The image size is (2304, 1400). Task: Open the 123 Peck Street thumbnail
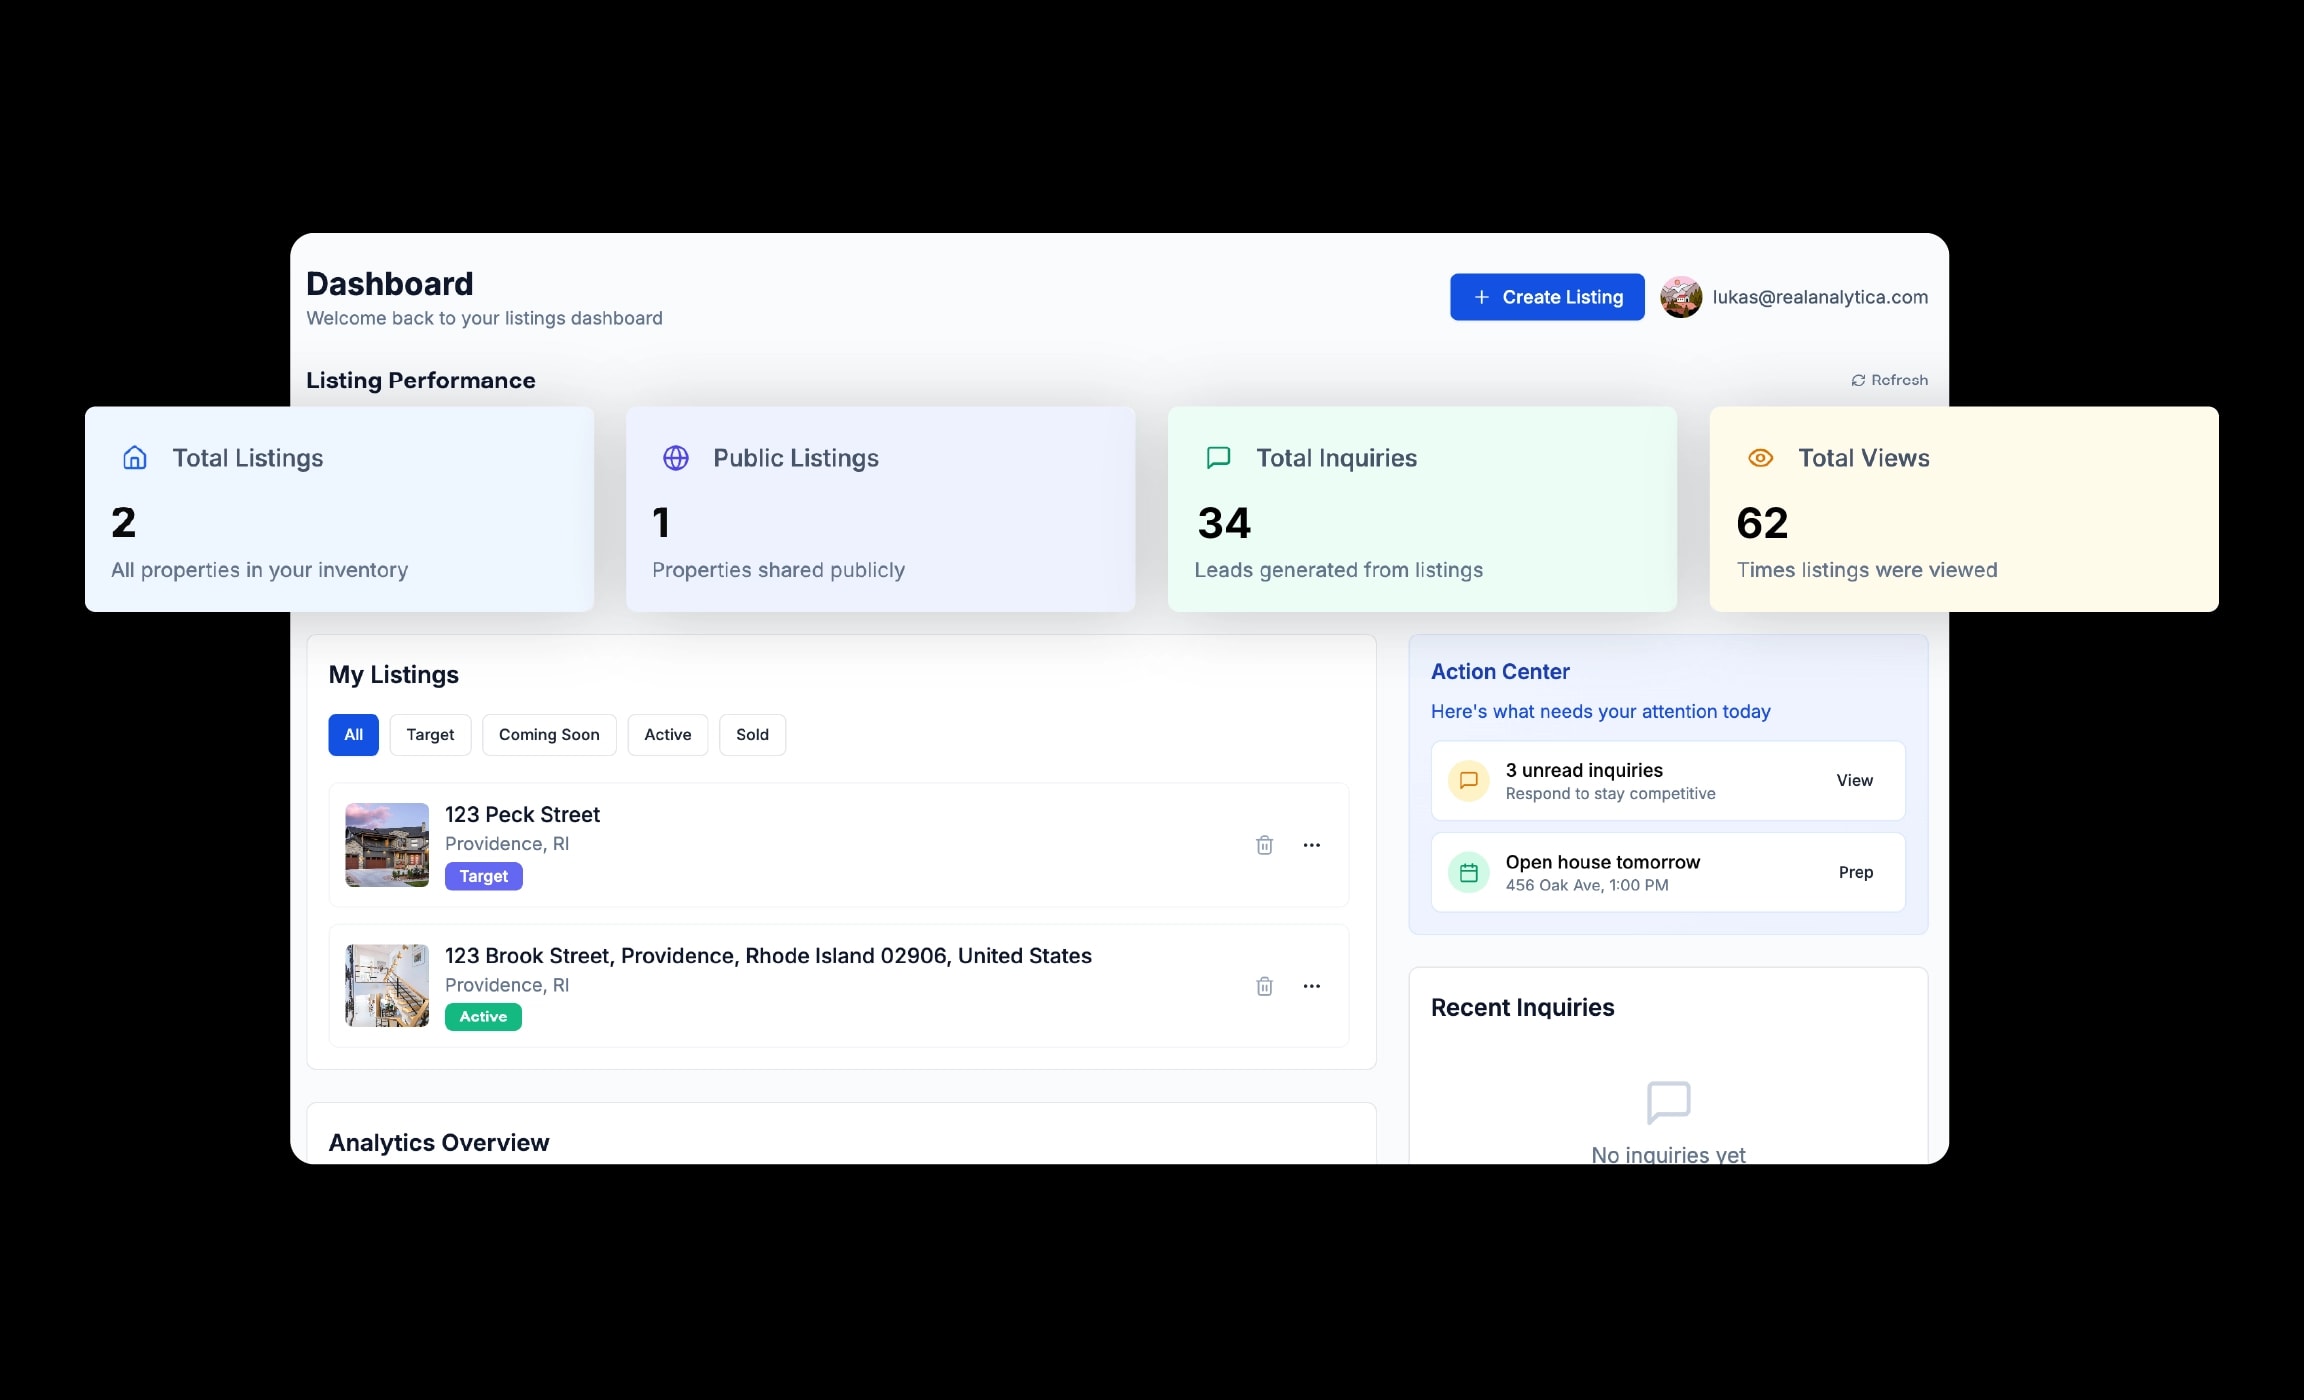pyautogui.click(x=387, y=845)
